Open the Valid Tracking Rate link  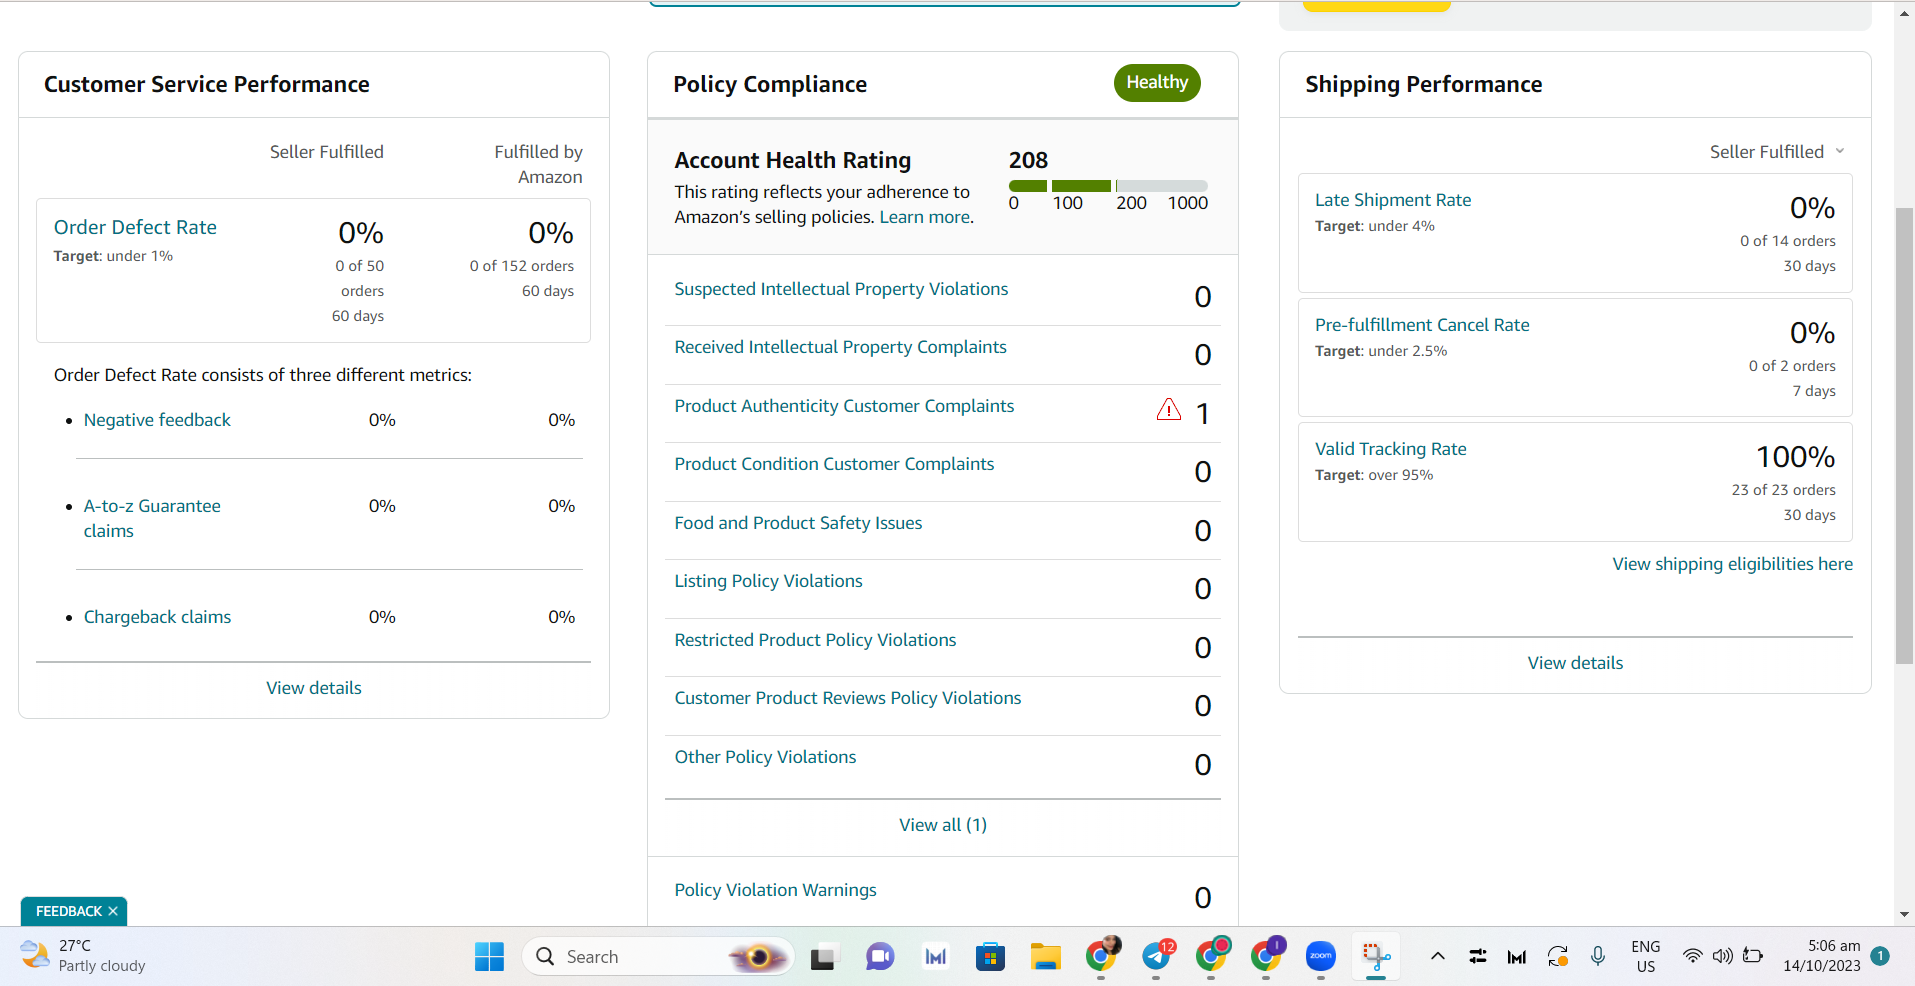[1390, 449]
